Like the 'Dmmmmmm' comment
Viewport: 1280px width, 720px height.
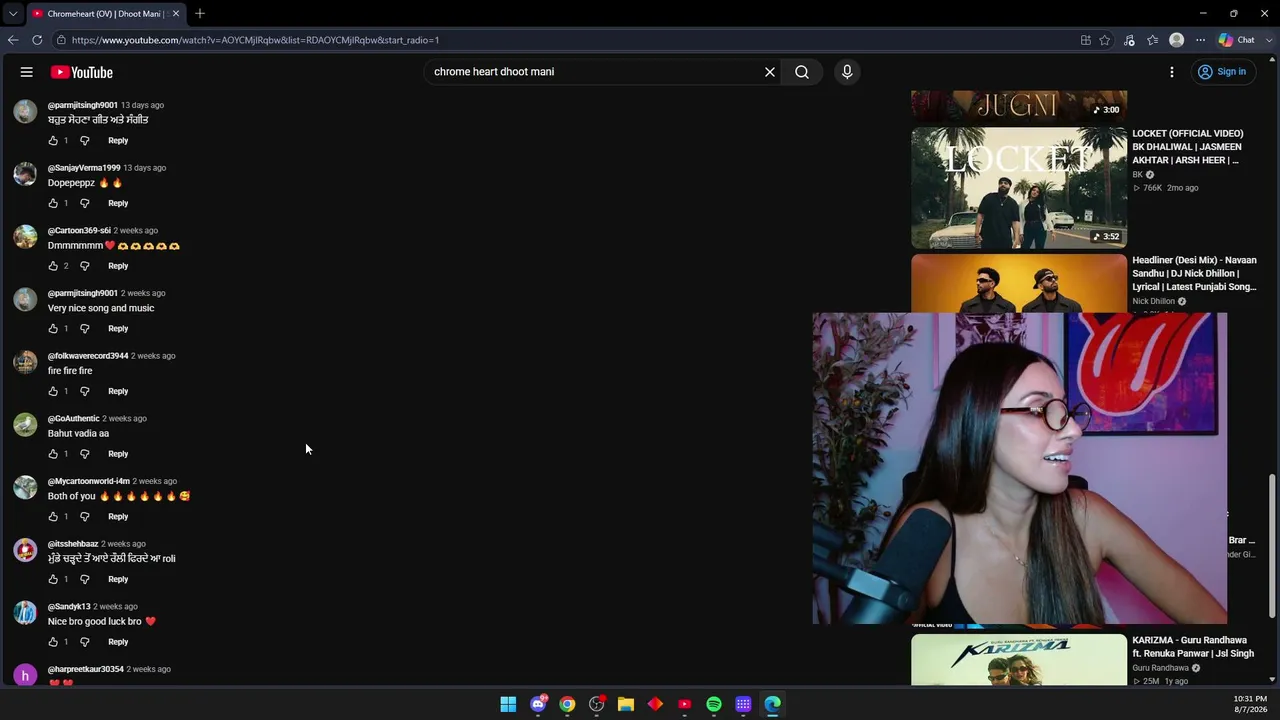53,266
